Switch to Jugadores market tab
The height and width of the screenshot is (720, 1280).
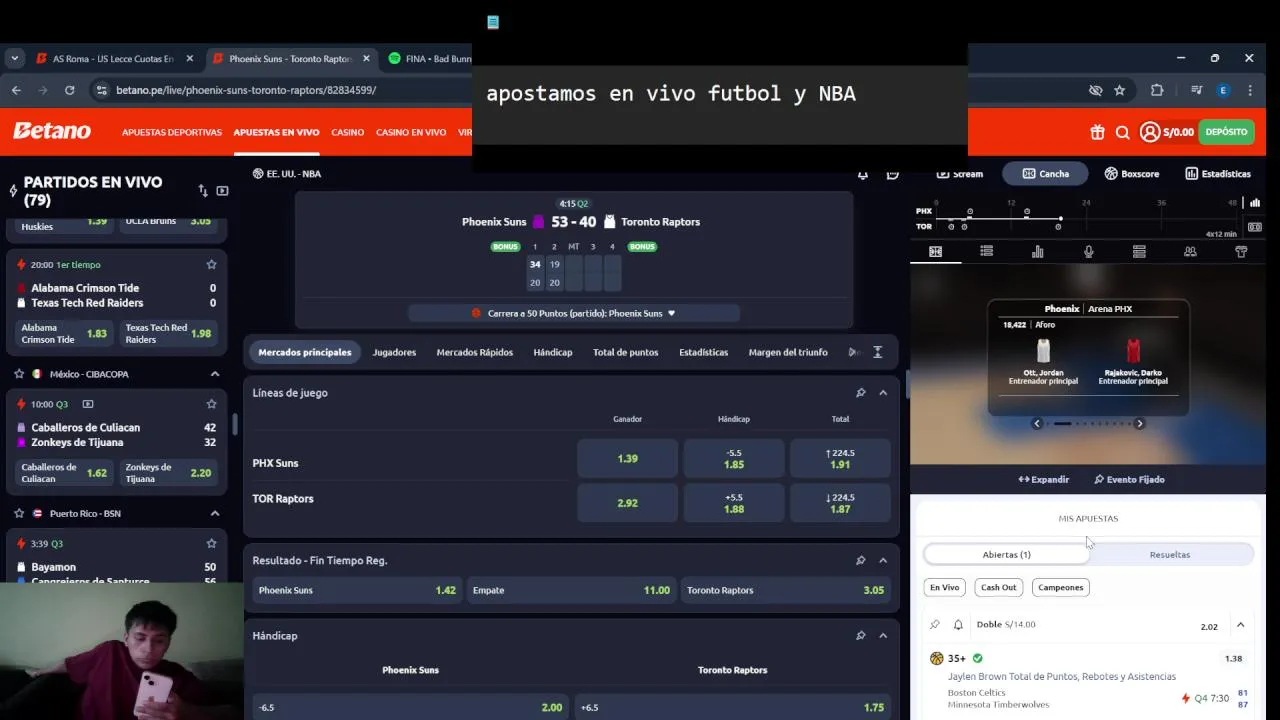pos(394,352)
